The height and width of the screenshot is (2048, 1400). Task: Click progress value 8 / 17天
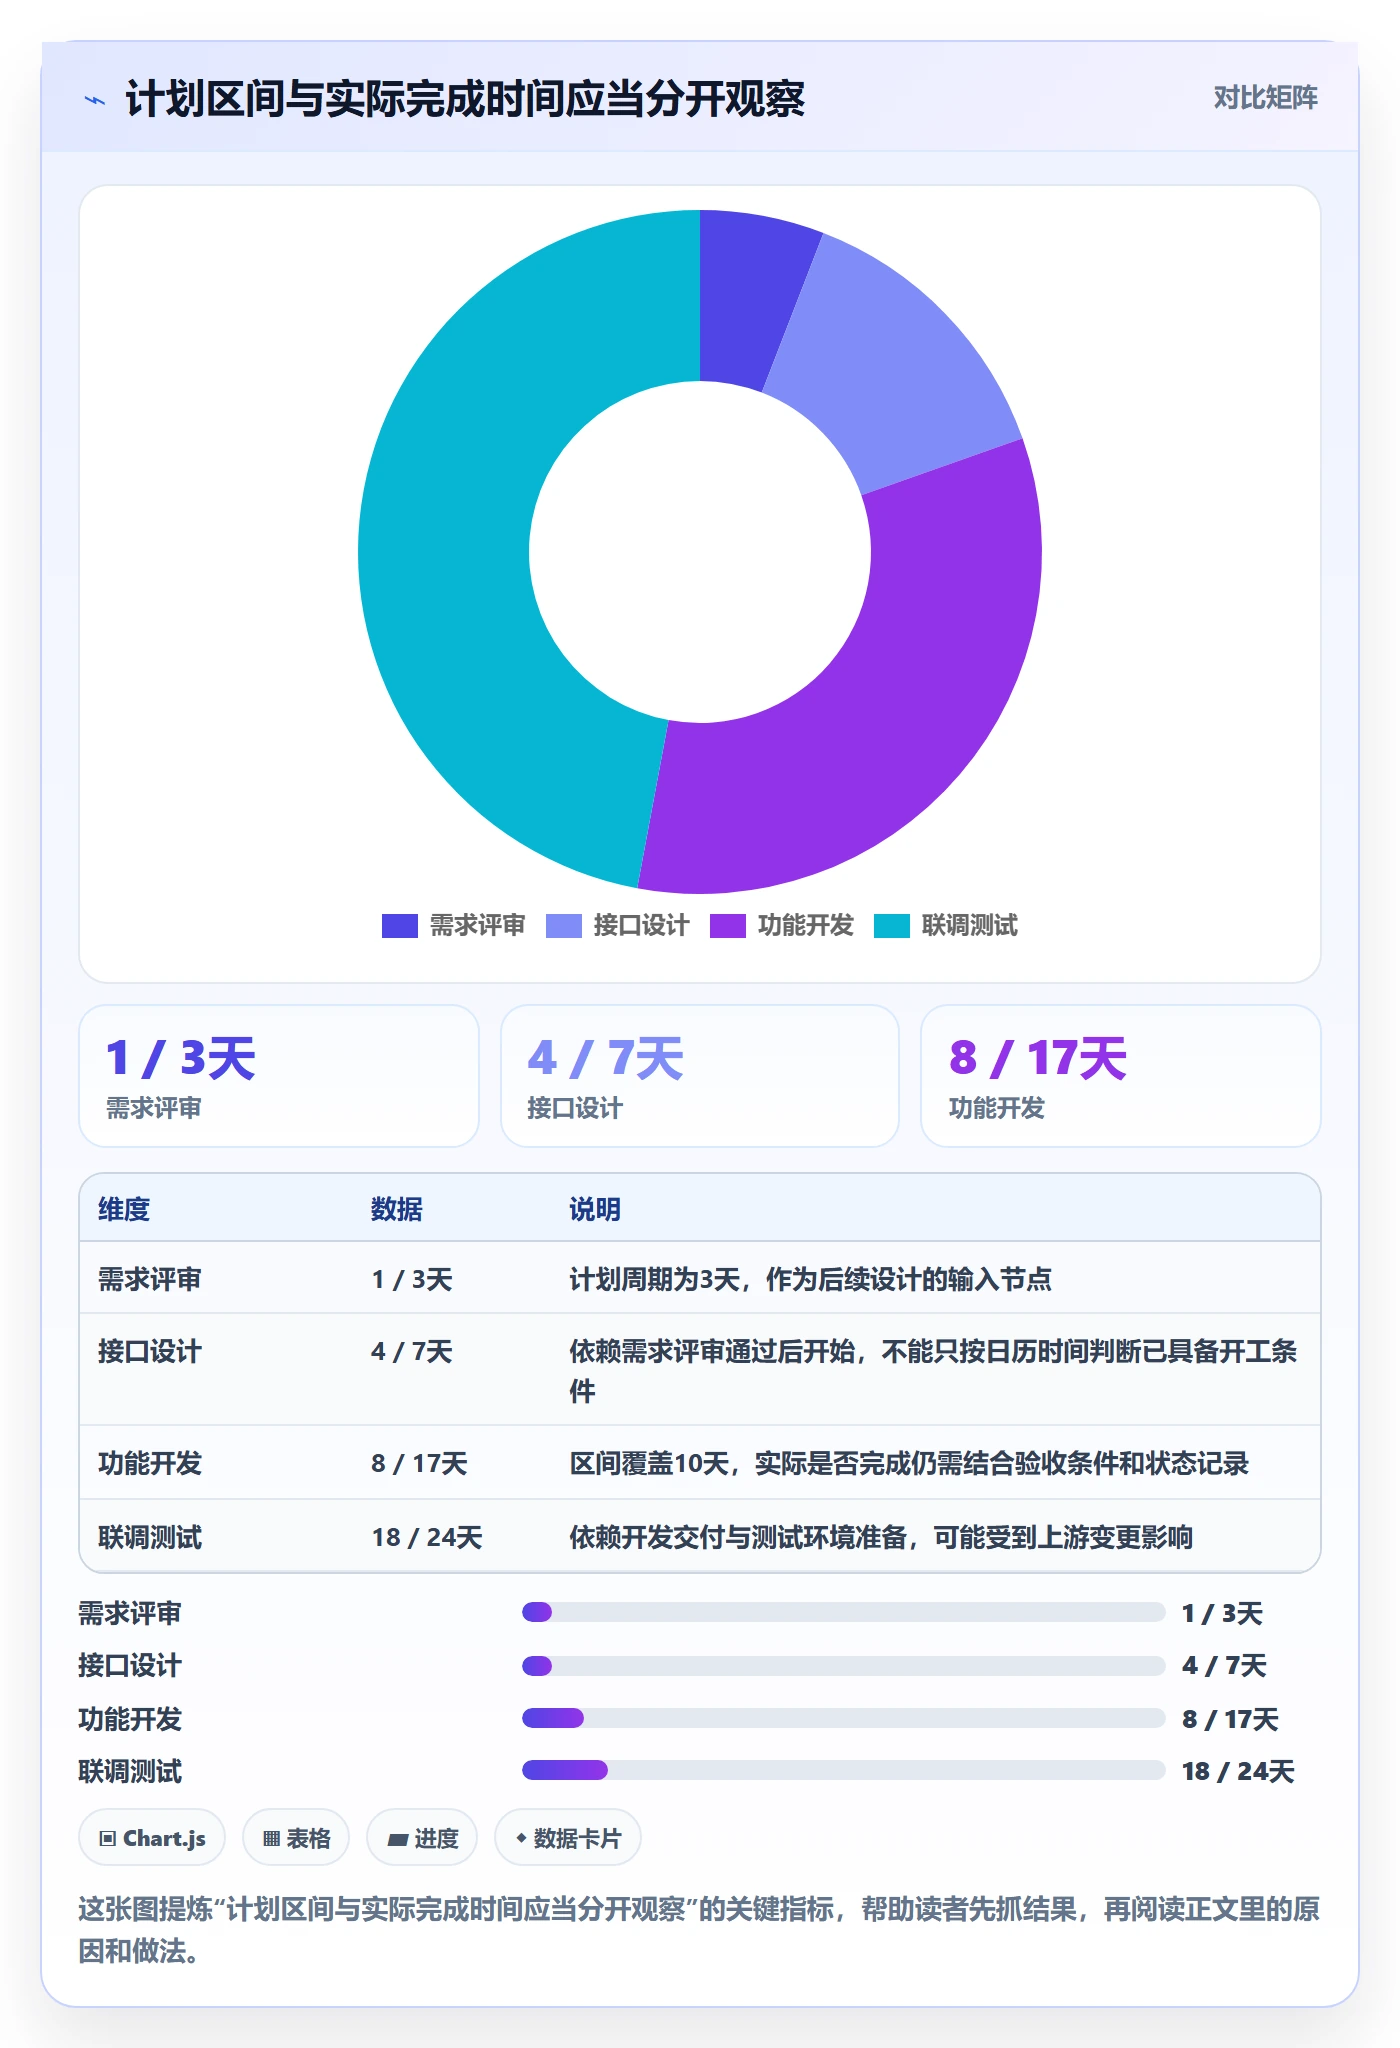pyautogui.click(x=1230, y=1719)
